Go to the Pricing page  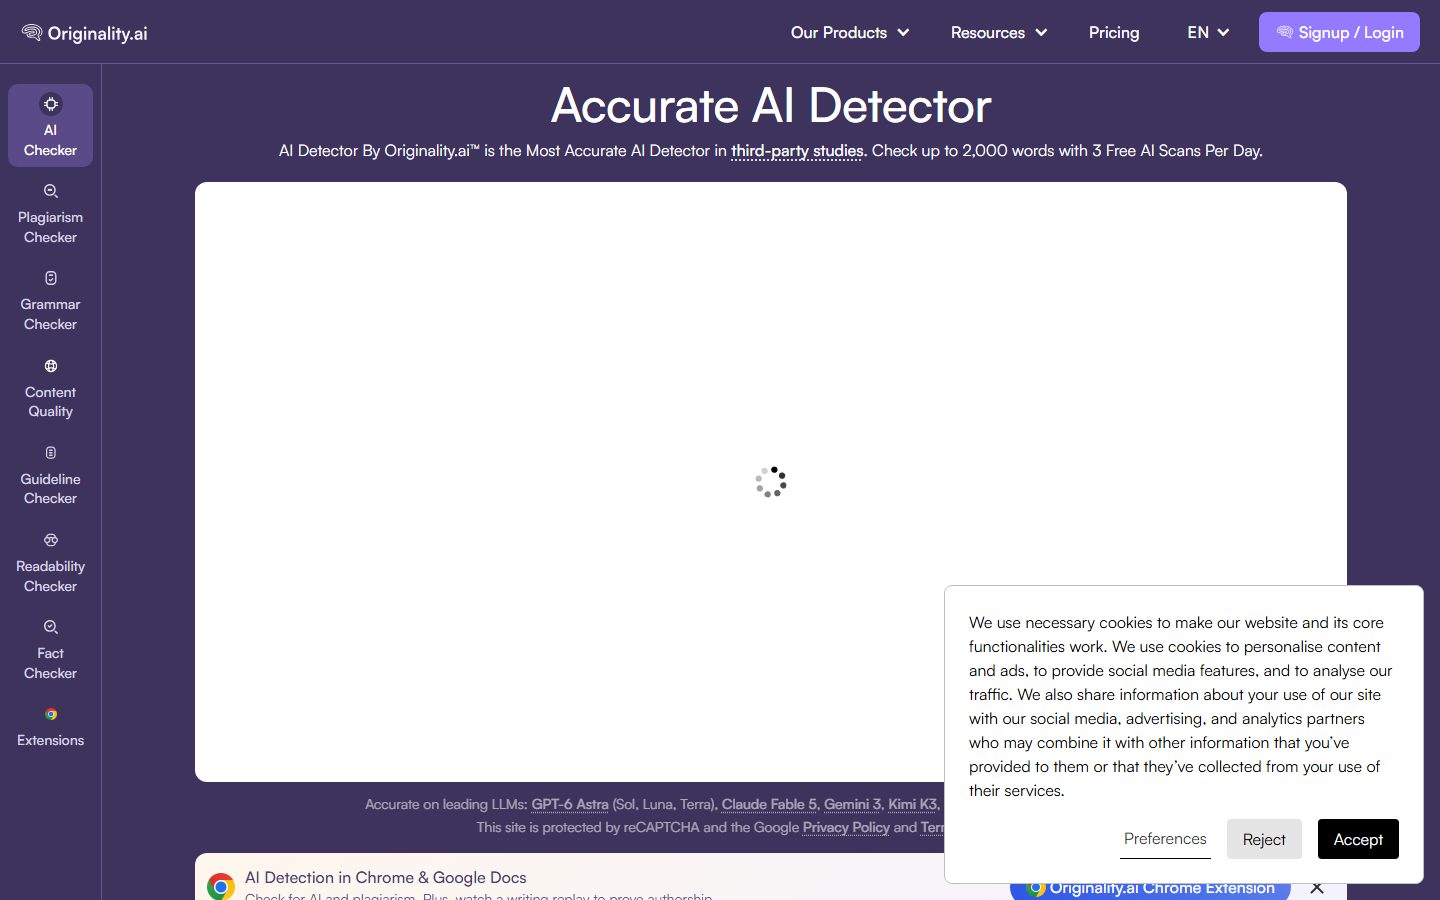coord(1114,33)
